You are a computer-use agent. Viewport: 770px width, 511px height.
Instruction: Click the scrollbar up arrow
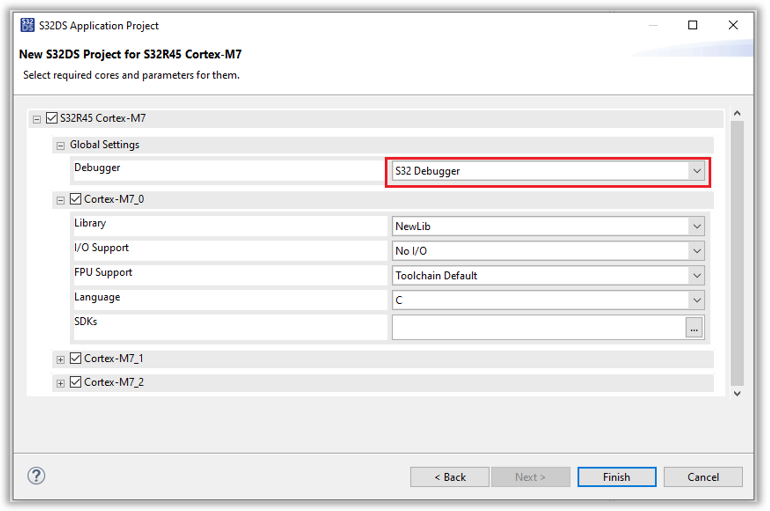click(x=737, y=113)
